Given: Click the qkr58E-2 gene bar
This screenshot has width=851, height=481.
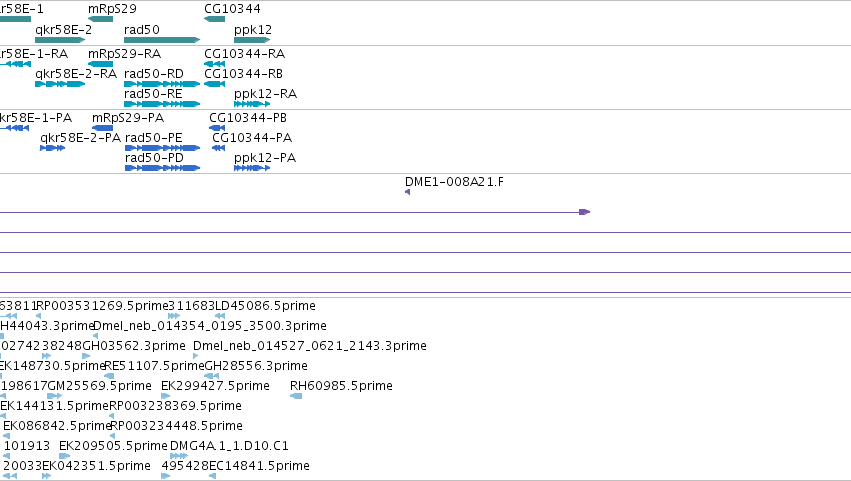Looking at the screenshot, I should point(60,40).
